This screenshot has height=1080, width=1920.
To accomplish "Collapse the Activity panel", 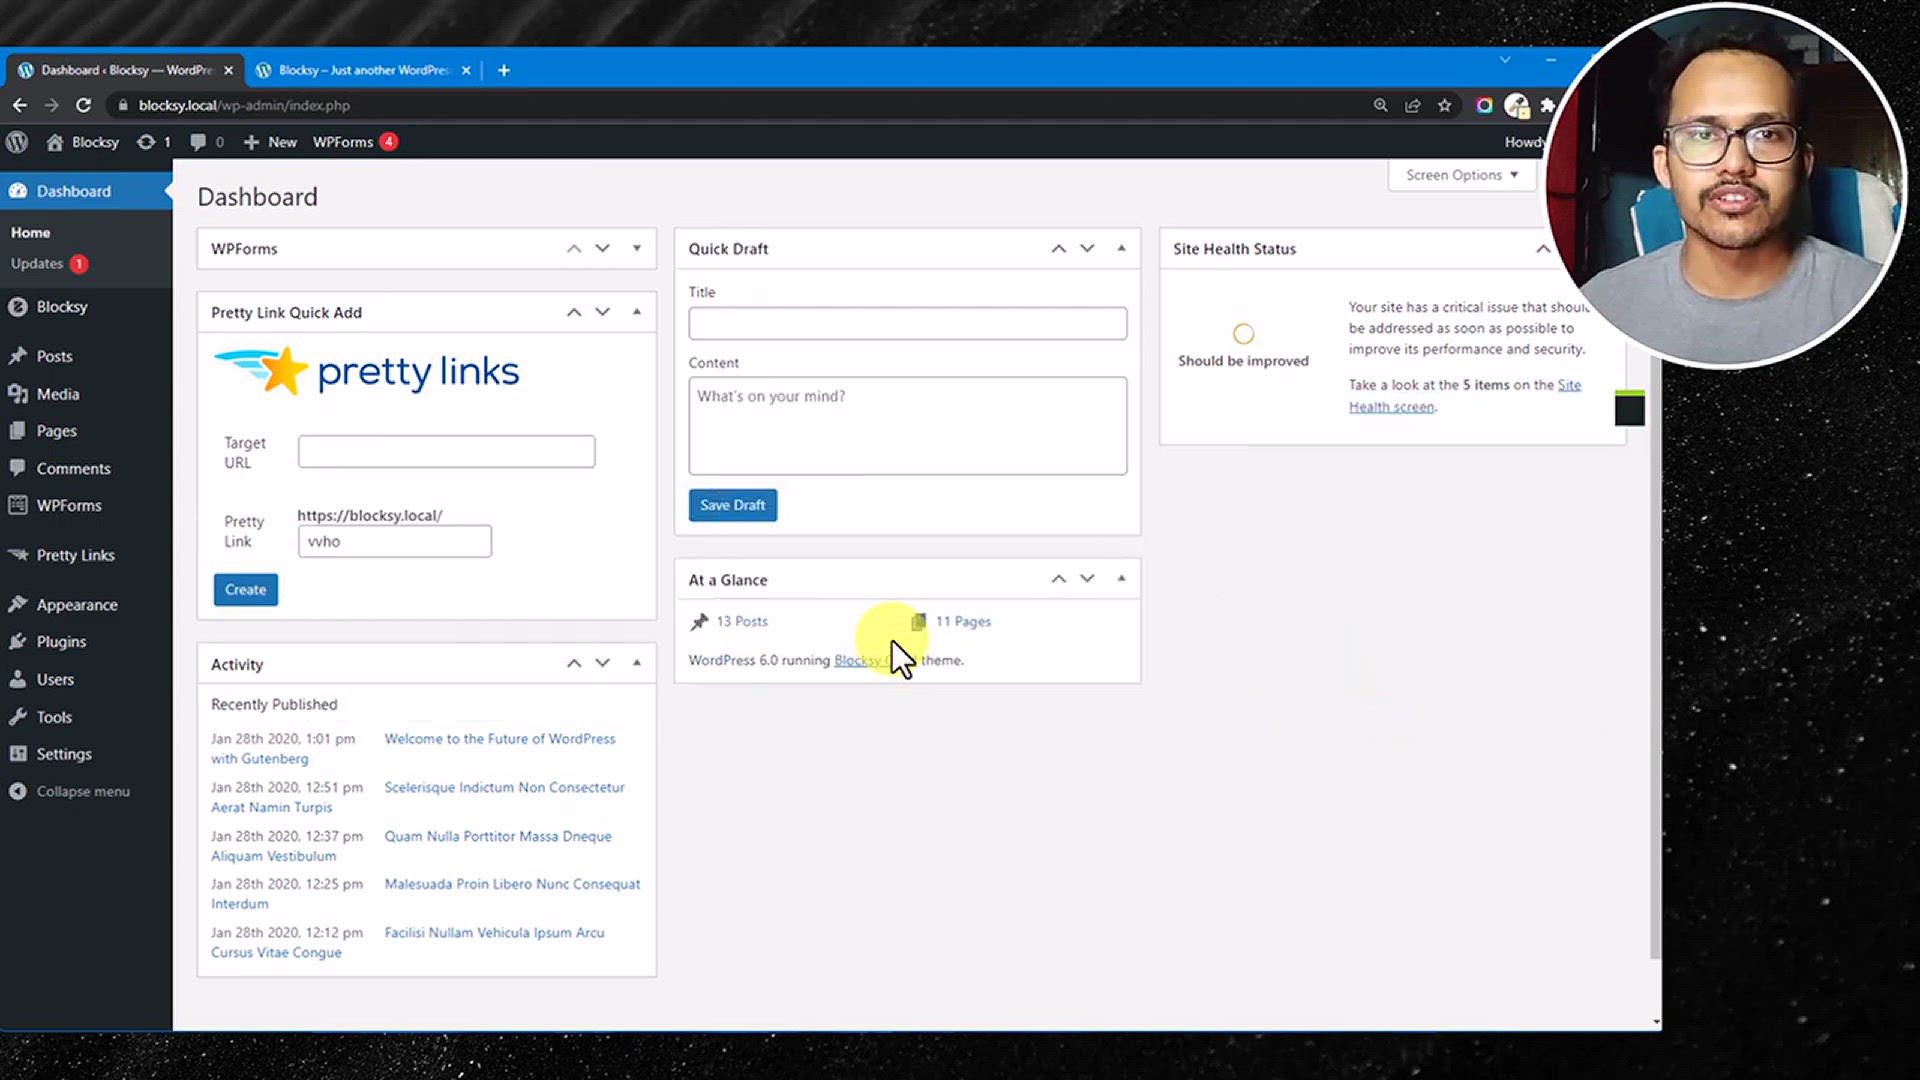I will 636,663.
